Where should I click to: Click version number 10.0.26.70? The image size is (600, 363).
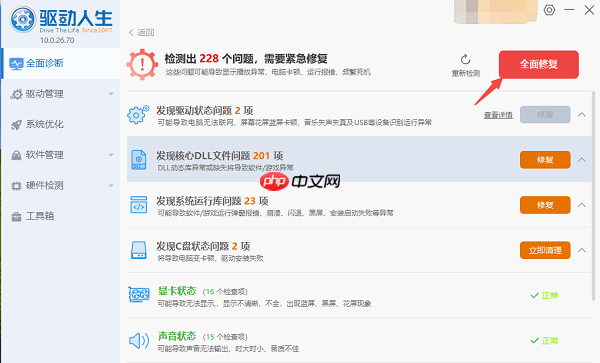point(57,40)
